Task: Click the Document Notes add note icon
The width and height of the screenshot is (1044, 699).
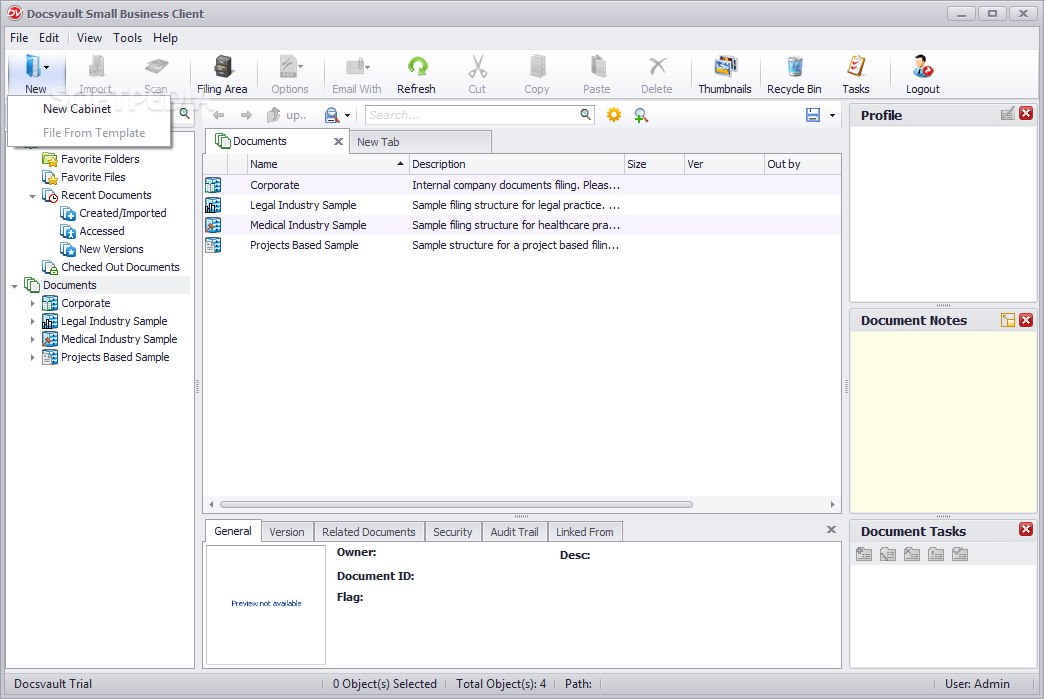Action: [x=1008, y=320]
